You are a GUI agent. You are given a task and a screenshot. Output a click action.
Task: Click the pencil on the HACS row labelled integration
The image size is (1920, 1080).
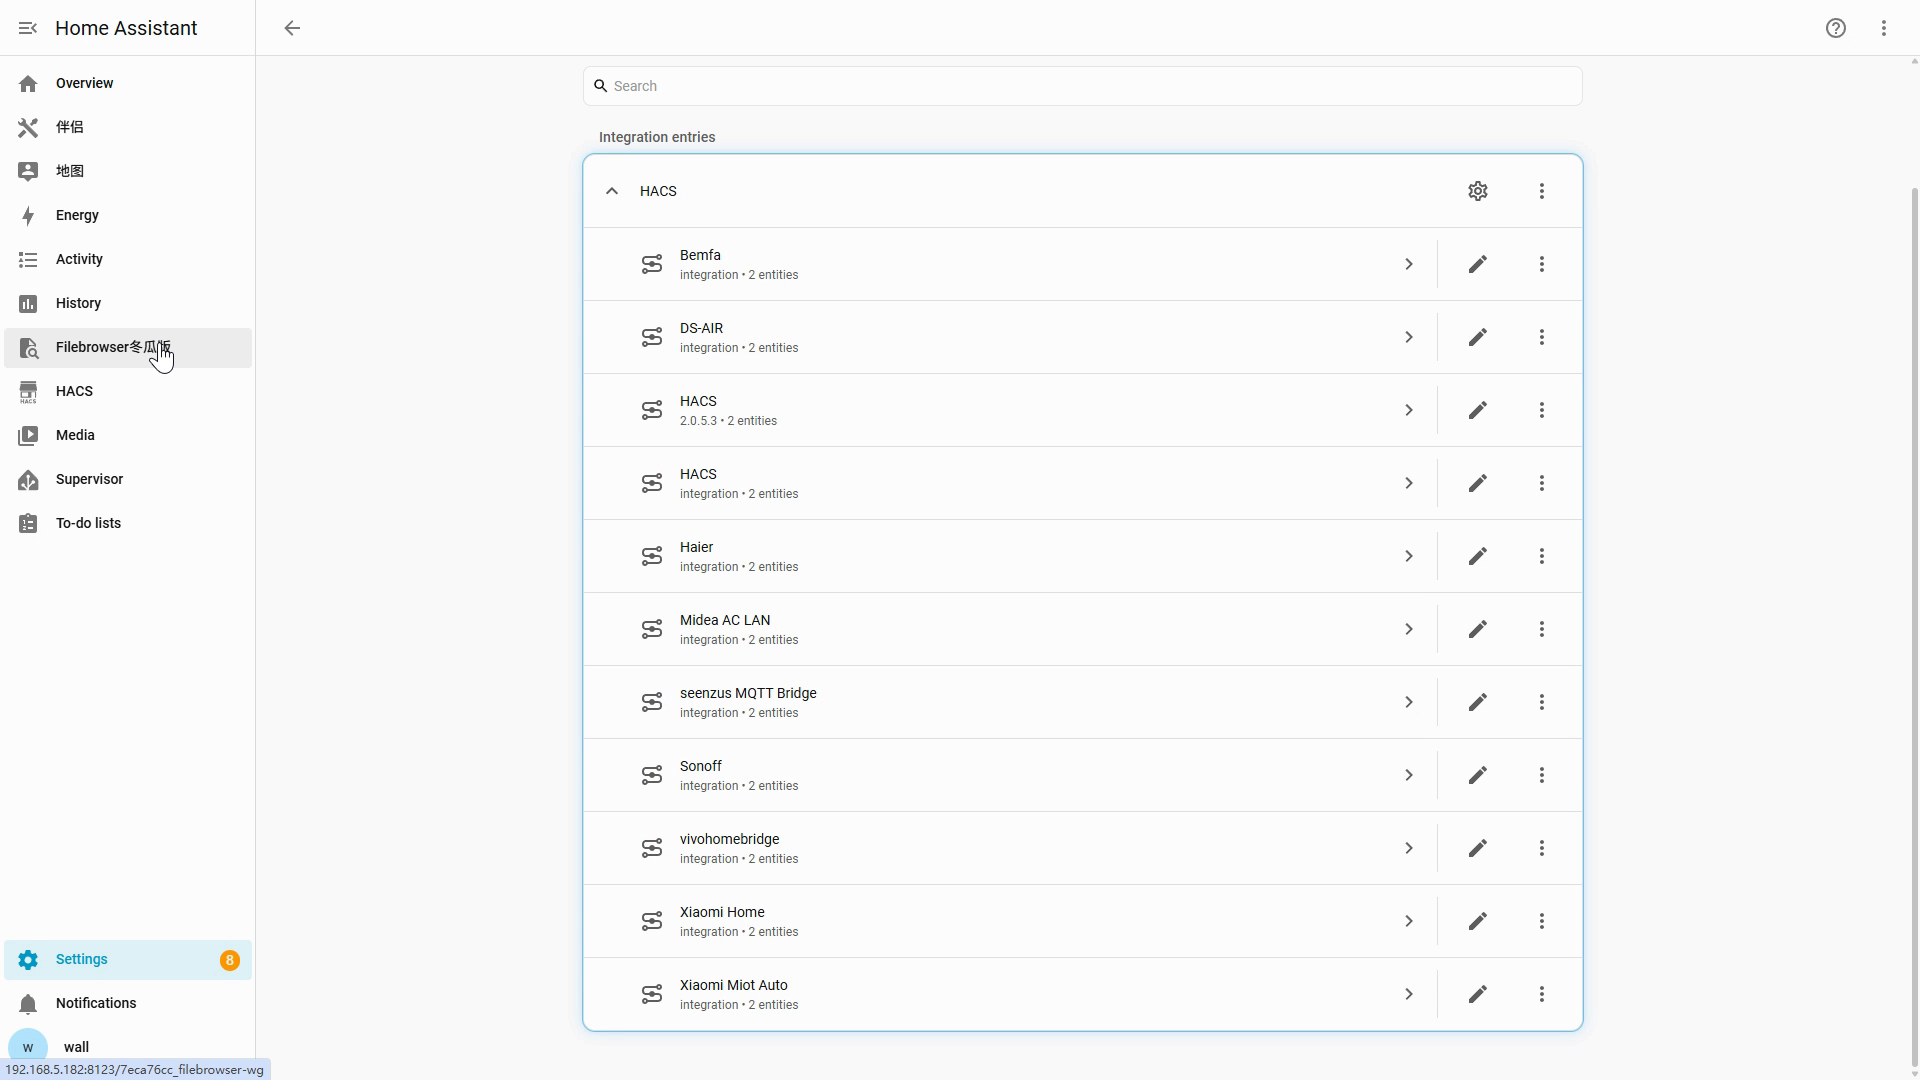pos(1478,483)
